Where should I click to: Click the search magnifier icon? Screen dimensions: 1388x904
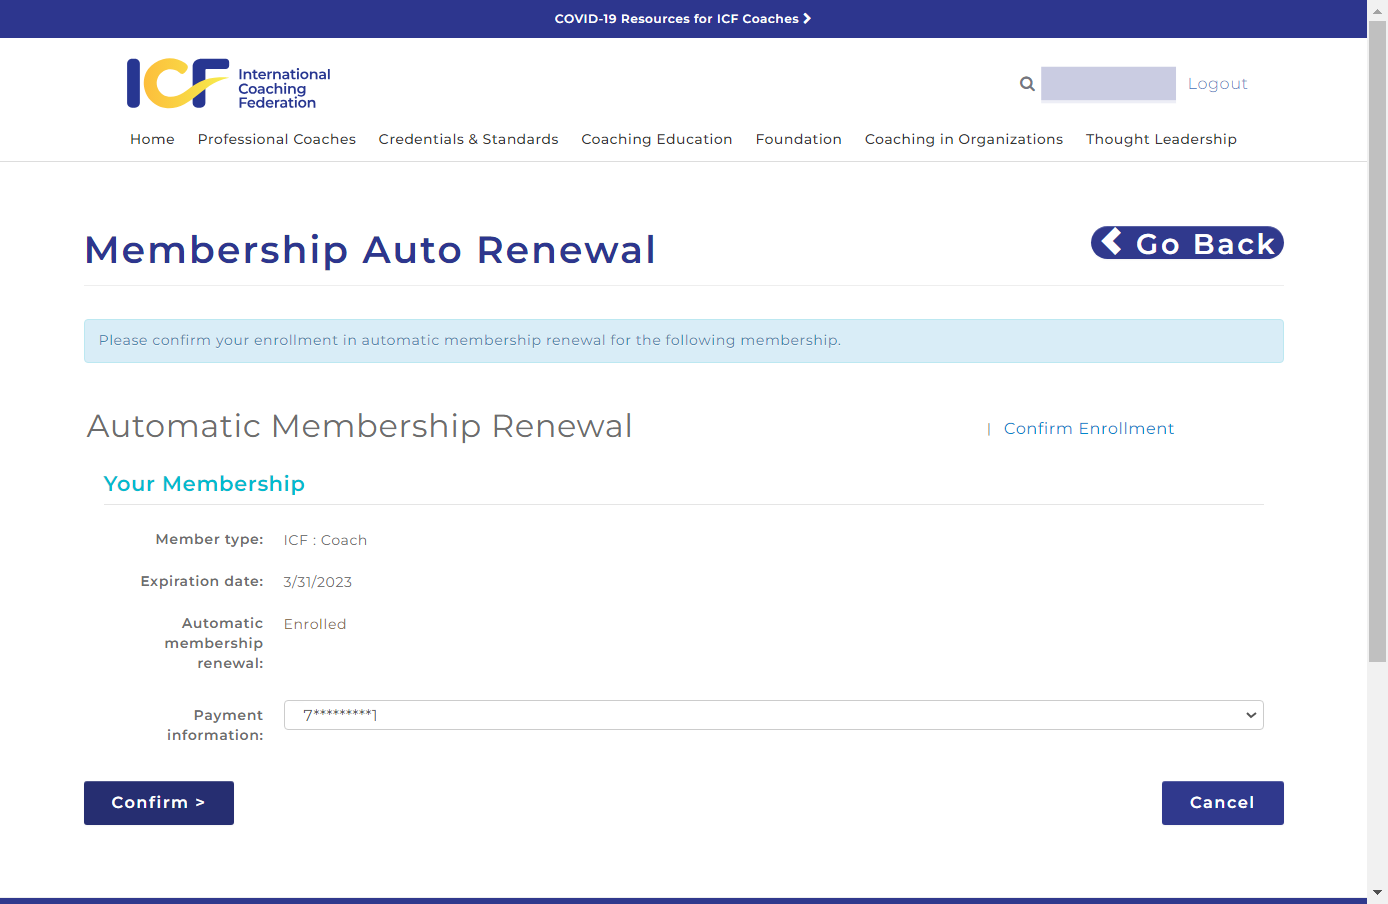(x=1027, y=84)
